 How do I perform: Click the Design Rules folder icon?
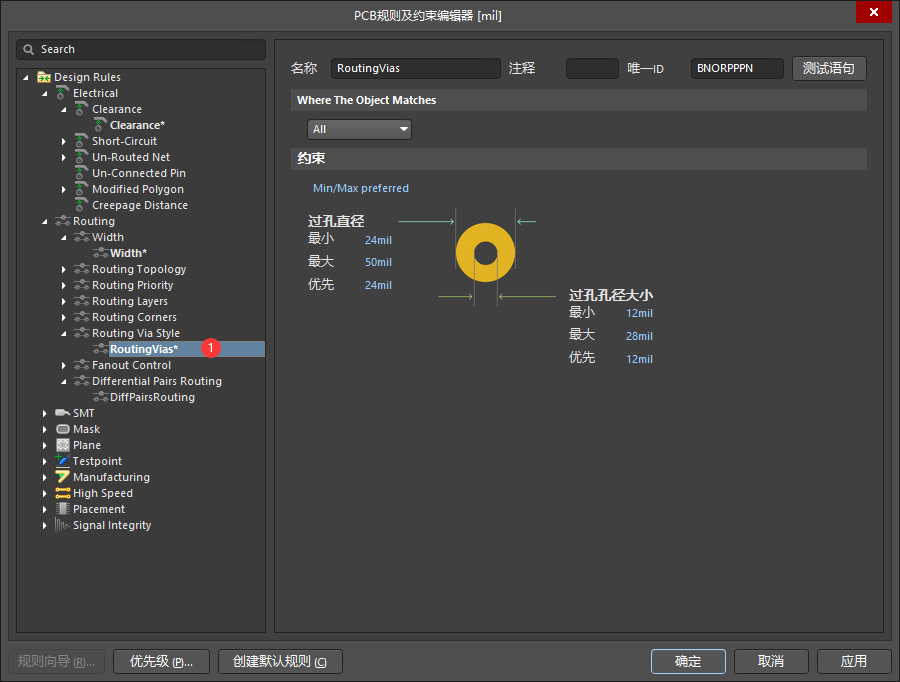coord(44,77)
